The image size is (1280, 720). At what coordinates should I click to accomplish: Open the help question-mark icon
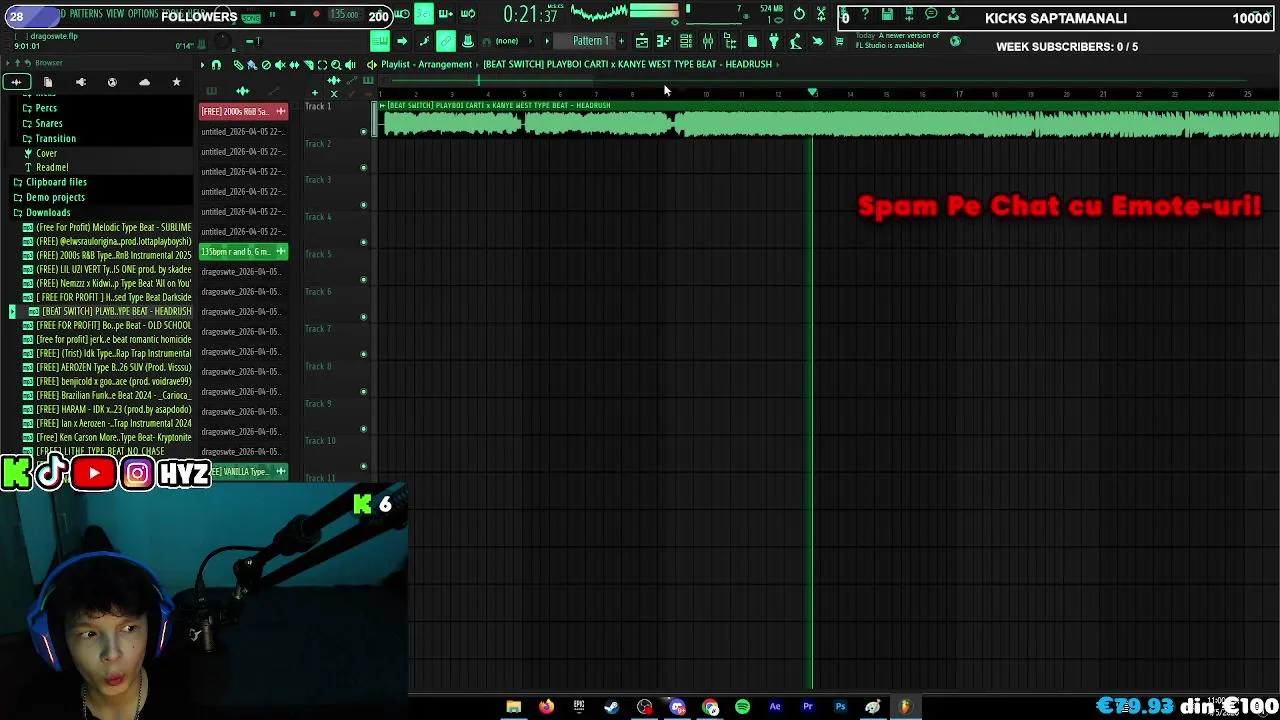[865, 14]
